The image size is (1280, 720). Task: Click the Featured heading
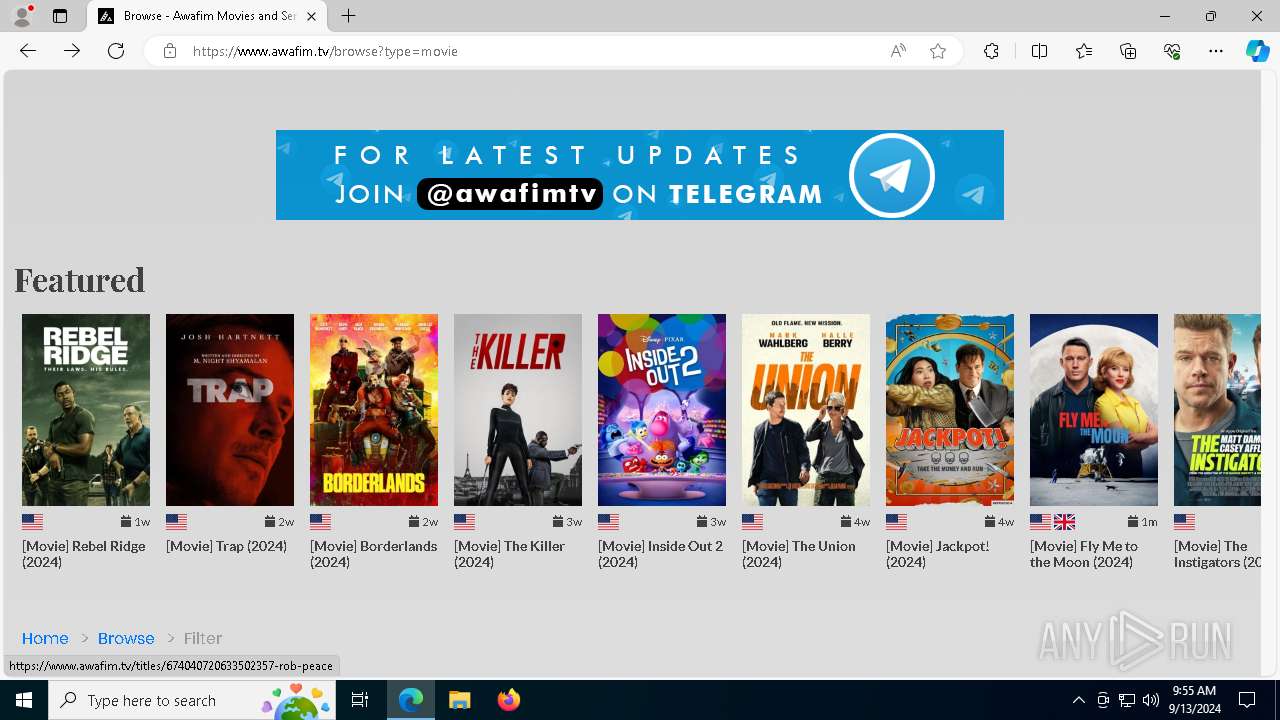80,279
